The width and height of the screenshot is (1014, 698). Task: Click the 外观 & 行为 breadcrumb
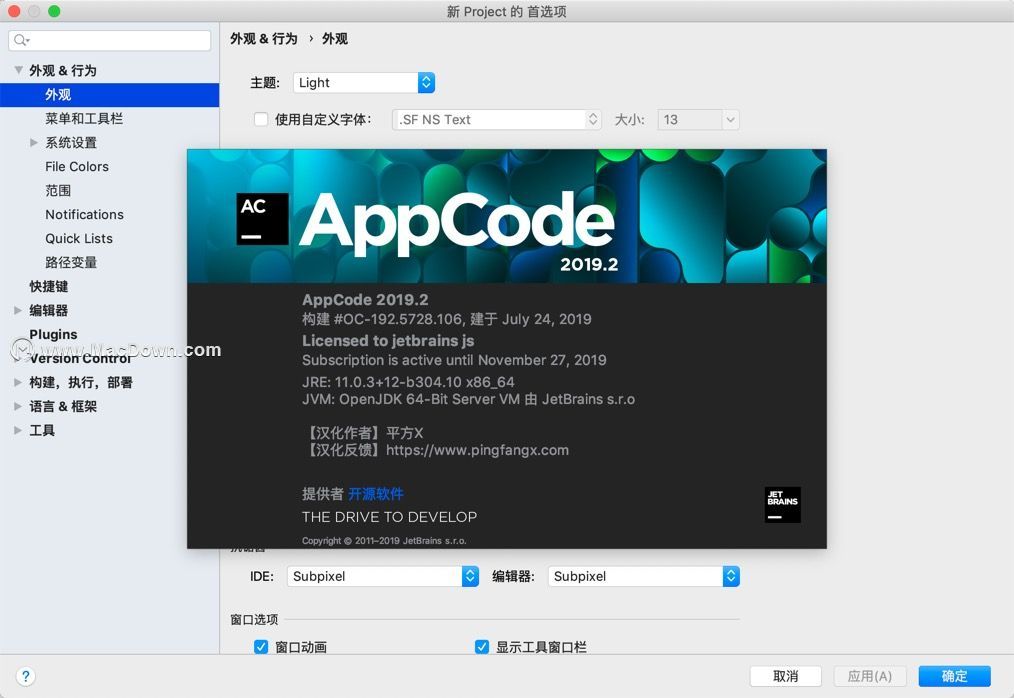[x=264, y=39]
